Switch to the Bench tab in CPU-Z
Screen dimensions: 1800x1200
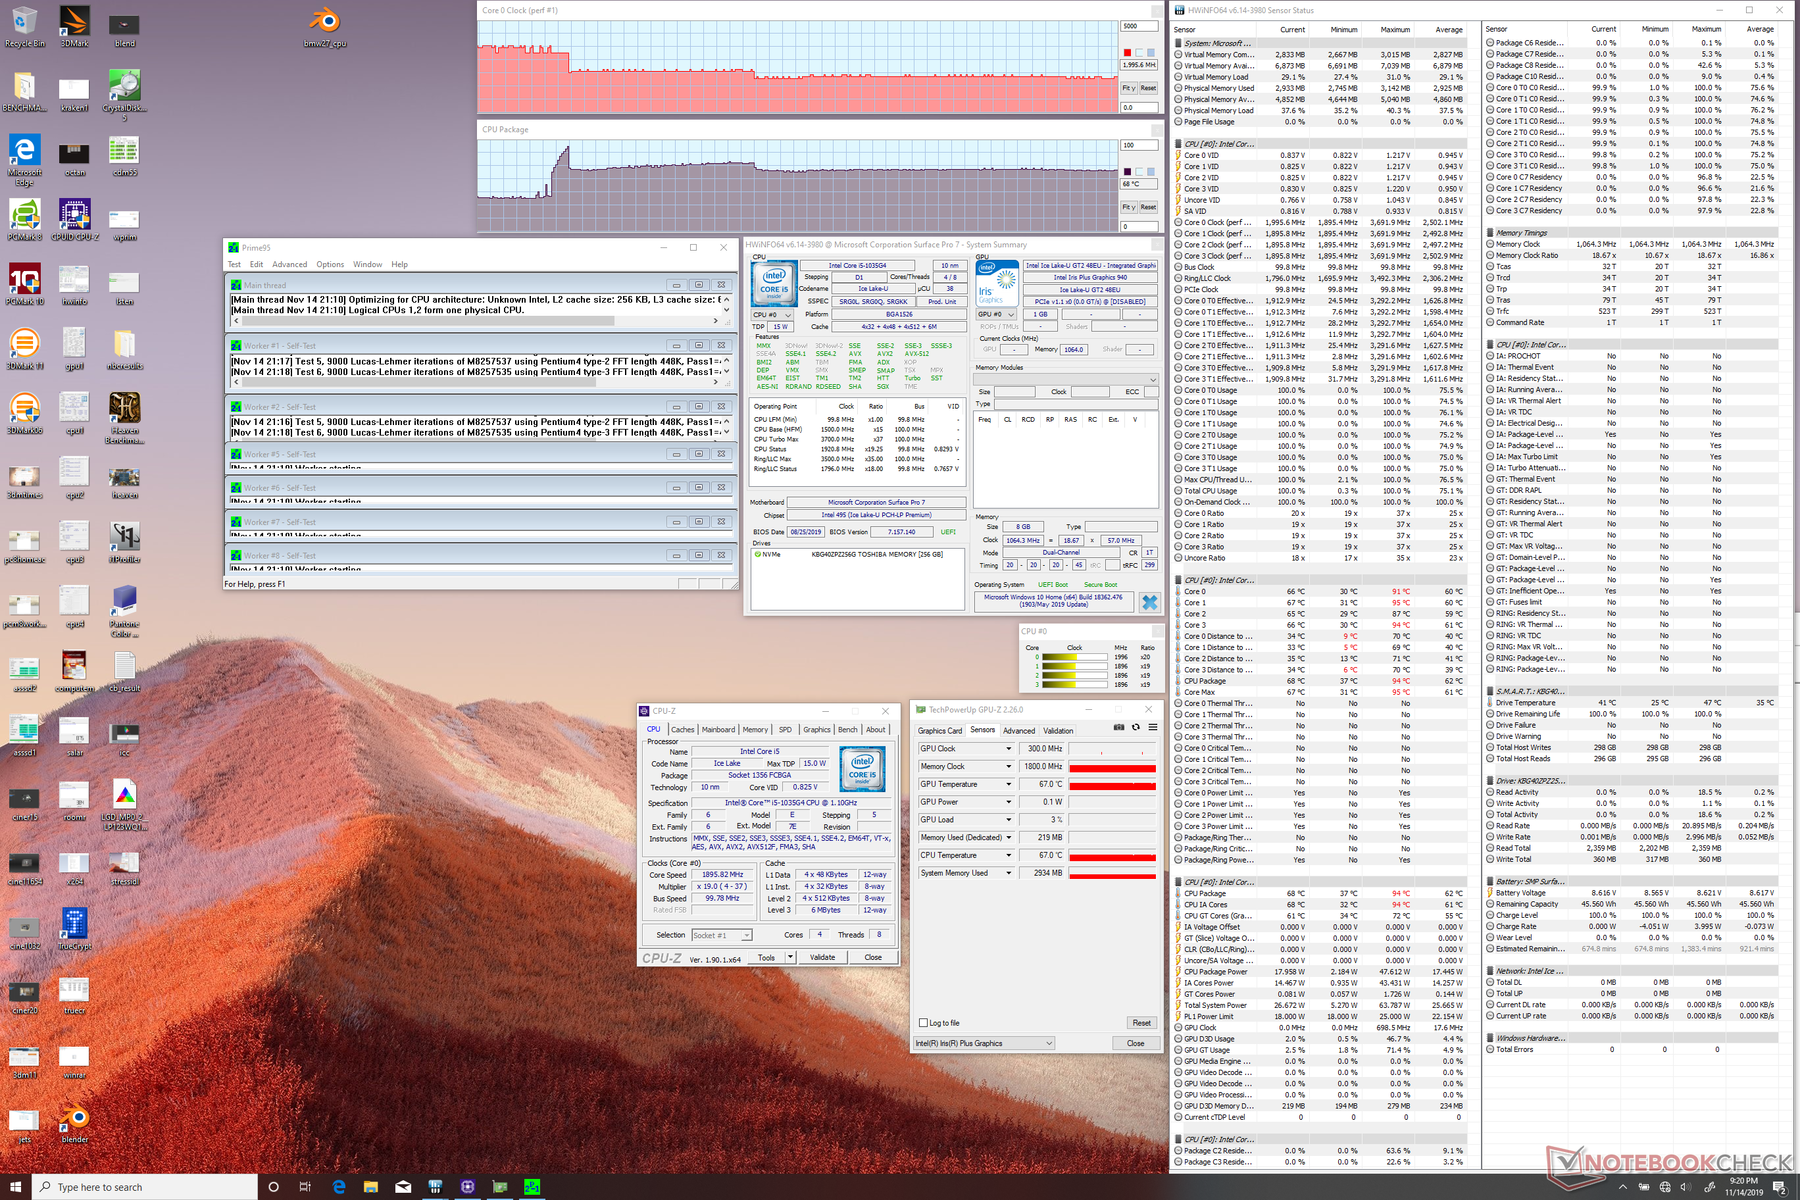tap(848, 730)
